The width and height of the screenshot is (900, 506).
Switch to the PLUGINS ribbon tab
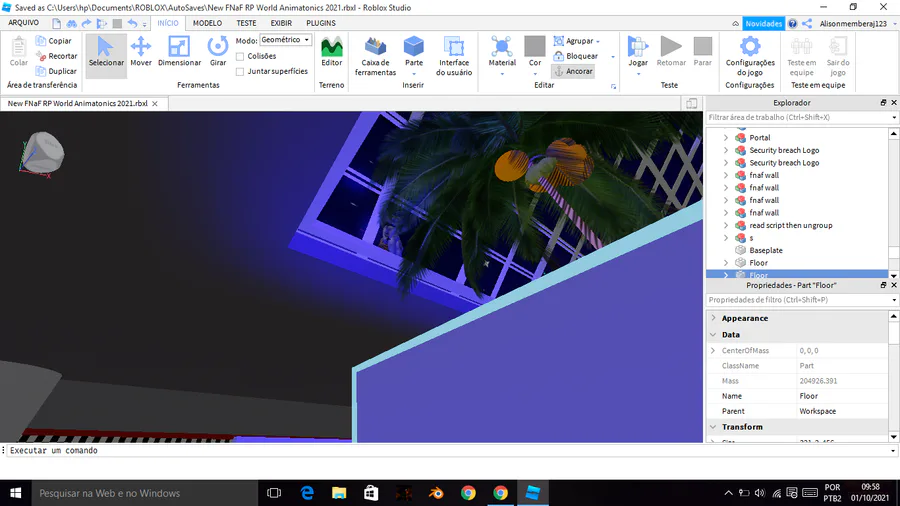(321, 23)
